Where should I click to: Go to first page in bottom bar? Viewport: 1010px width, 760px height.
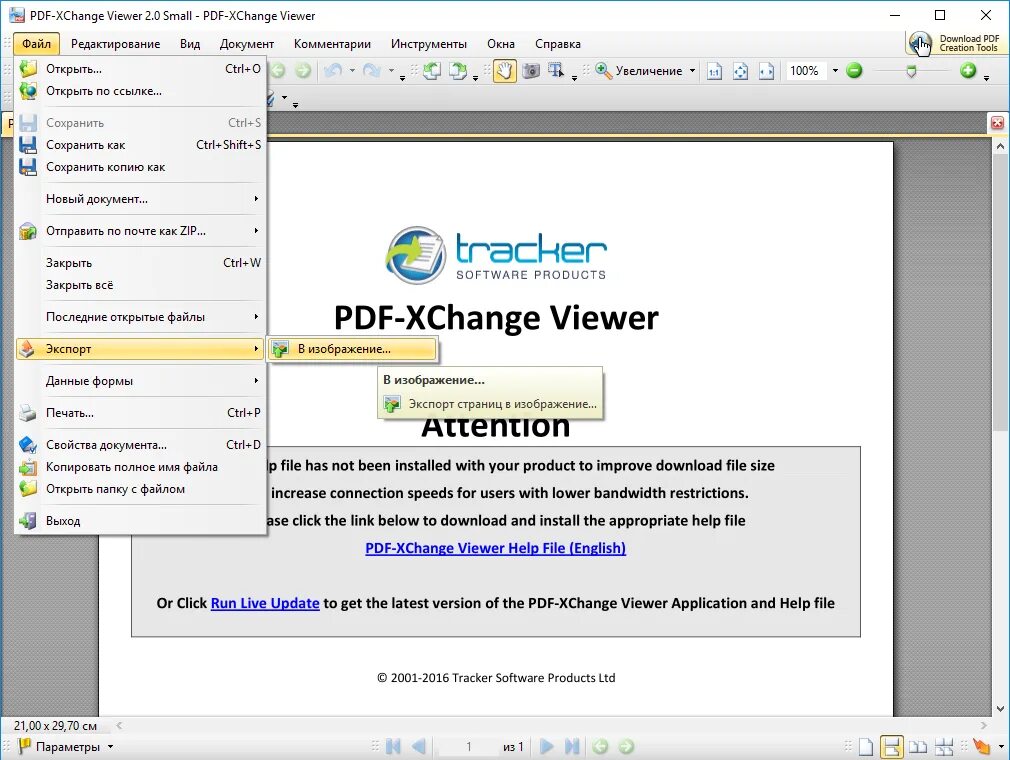click(393, 746)
